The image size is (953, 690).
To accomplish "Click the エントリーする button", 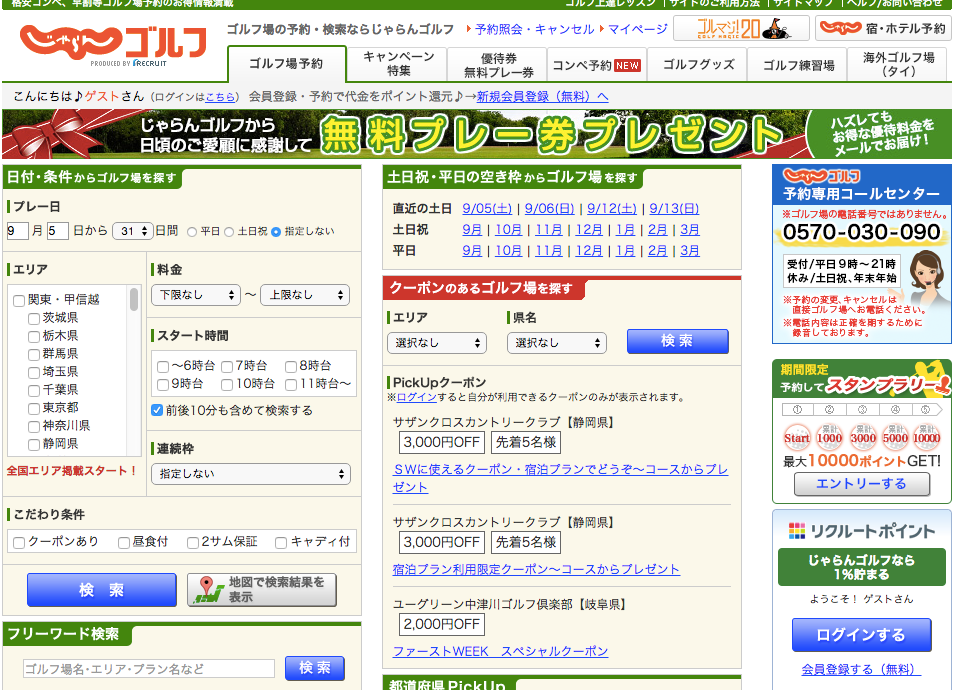I will pos(861,484).
